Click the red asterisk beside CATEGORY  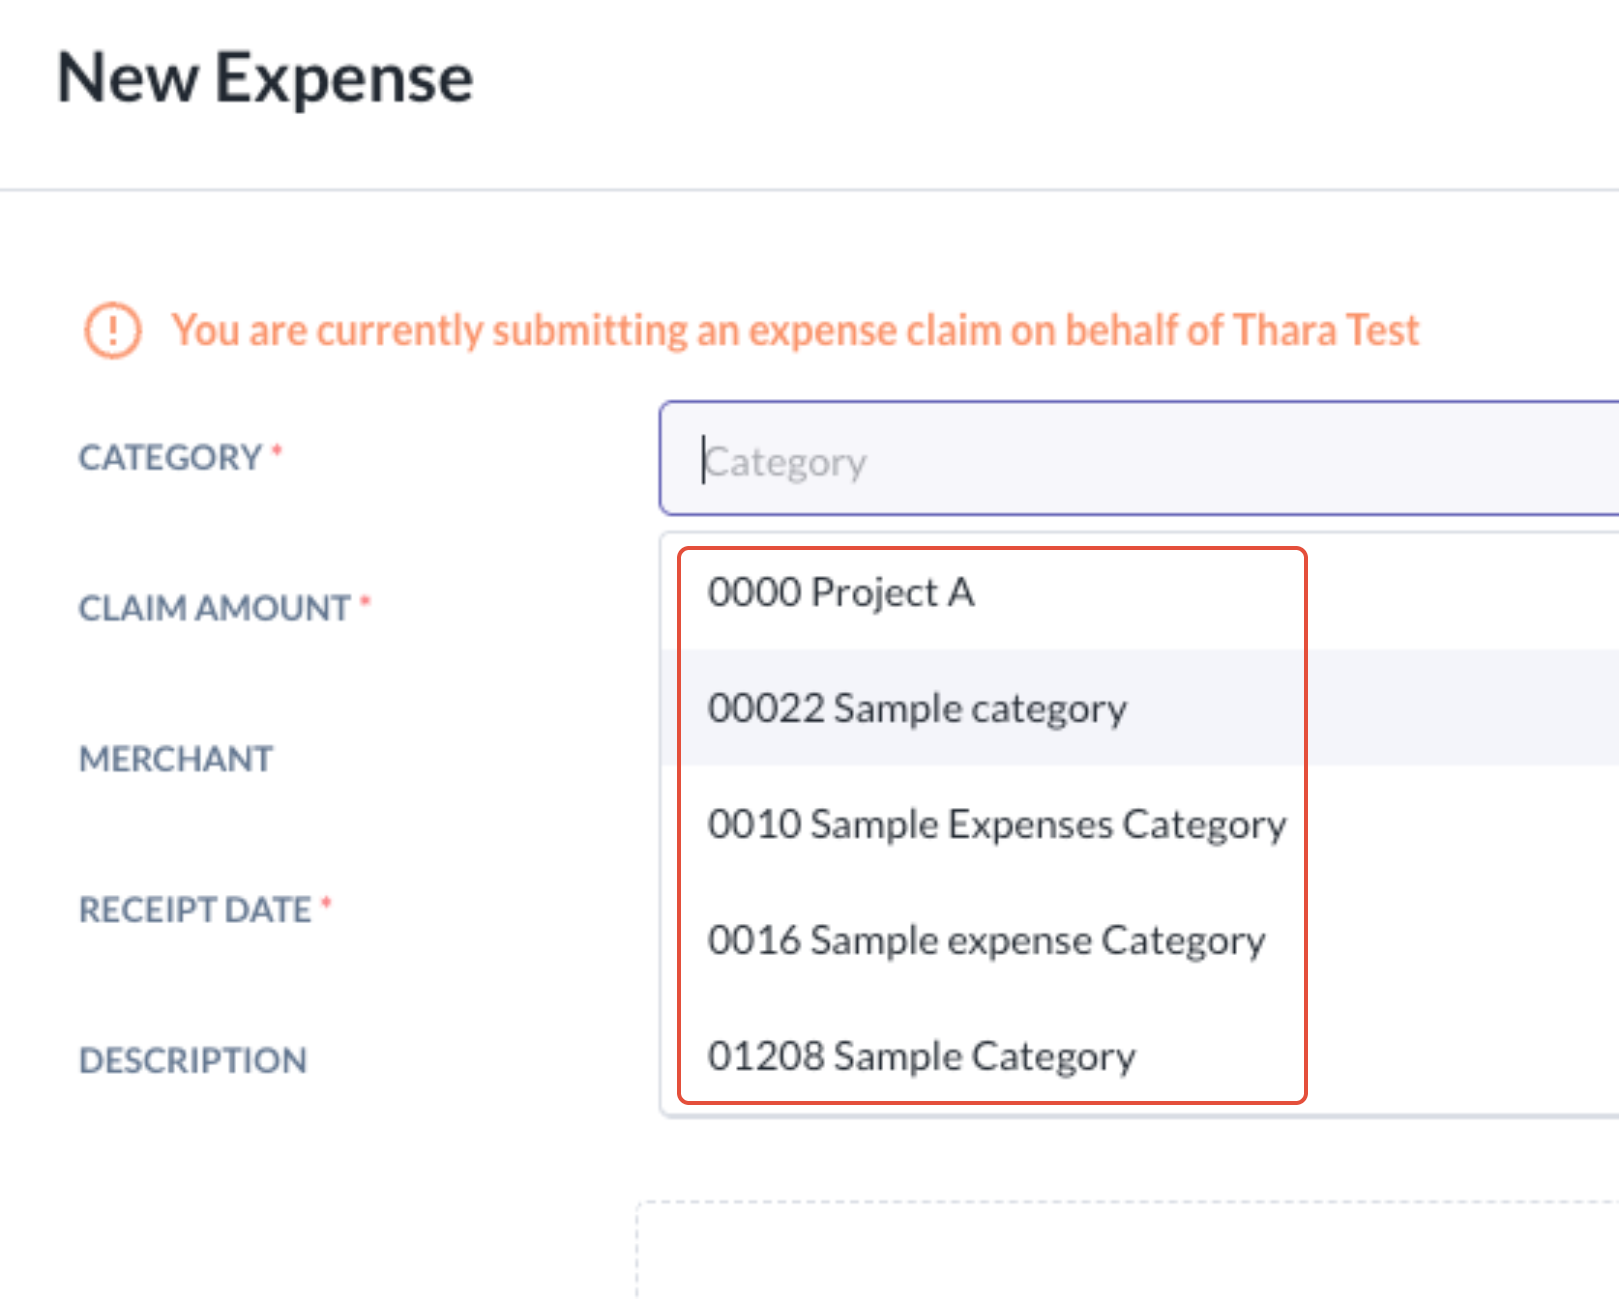pyautogui.click(x=277, y=452)
